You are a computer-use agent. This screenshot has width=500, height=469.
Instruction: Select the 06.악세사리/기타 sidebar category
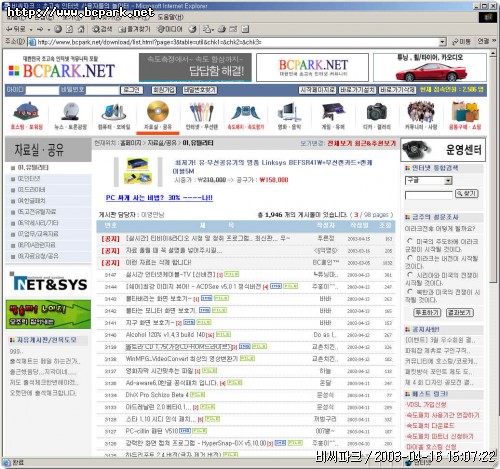coord(38,223)
